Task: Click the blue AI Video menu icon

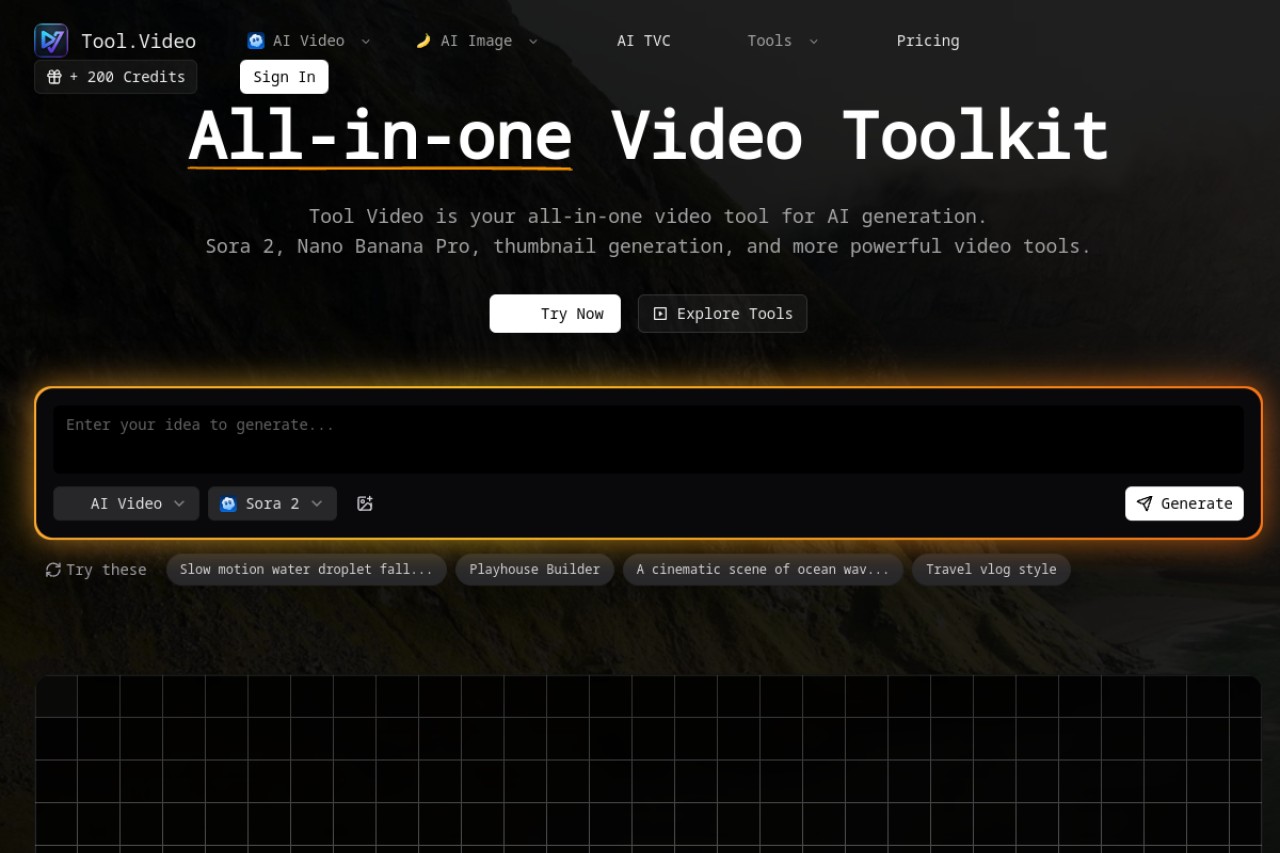Action: pos(256,41)
